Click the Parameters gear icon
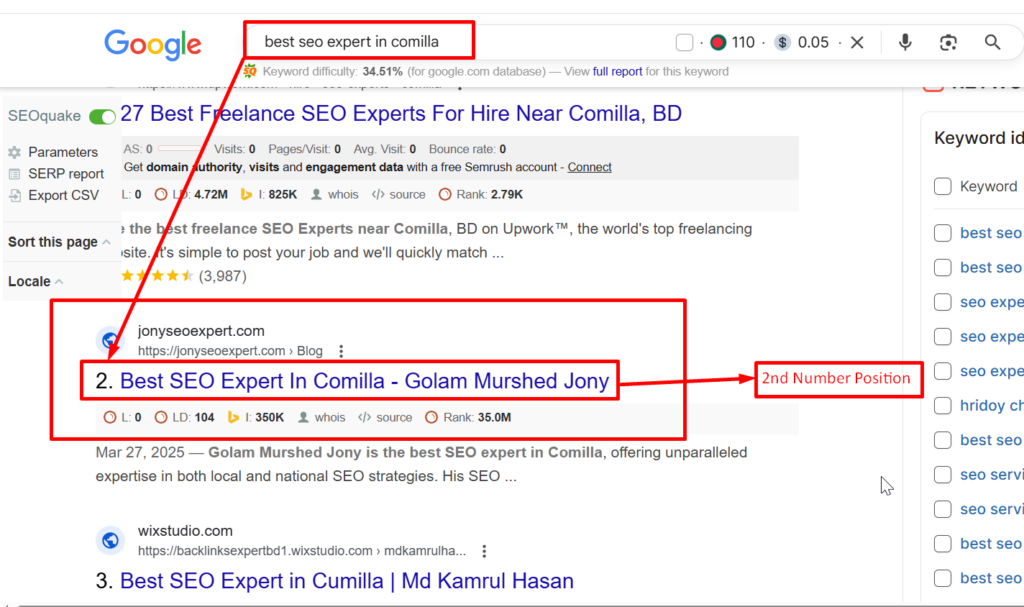1024x607 pixels. point(14,152)
